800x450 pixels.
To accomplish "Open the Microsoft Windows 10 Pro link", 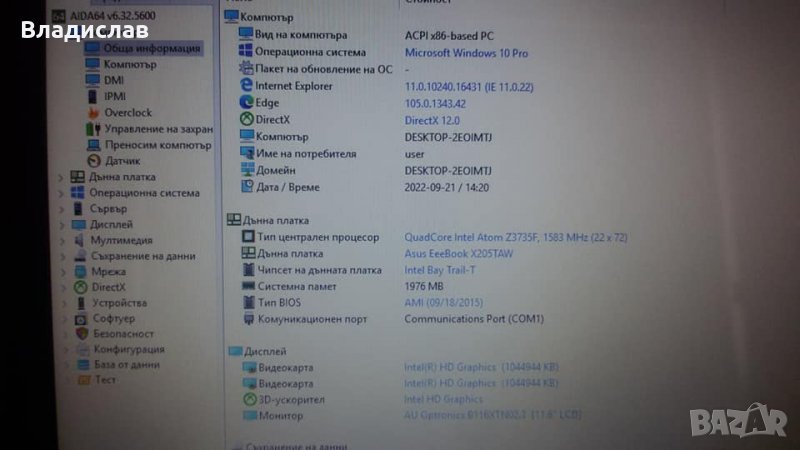I will [466, 52].
